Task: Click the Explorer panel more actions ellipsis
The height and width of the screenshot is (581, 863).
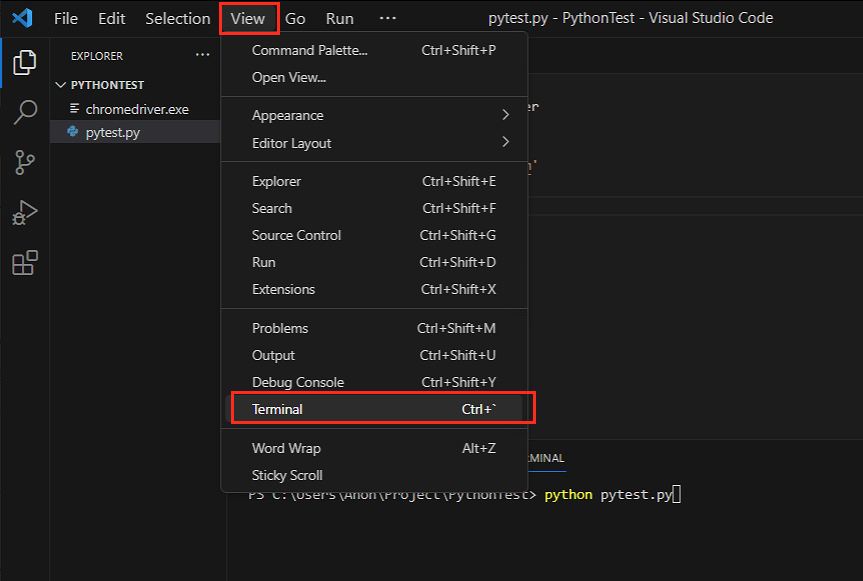Action: coord(203,56)
